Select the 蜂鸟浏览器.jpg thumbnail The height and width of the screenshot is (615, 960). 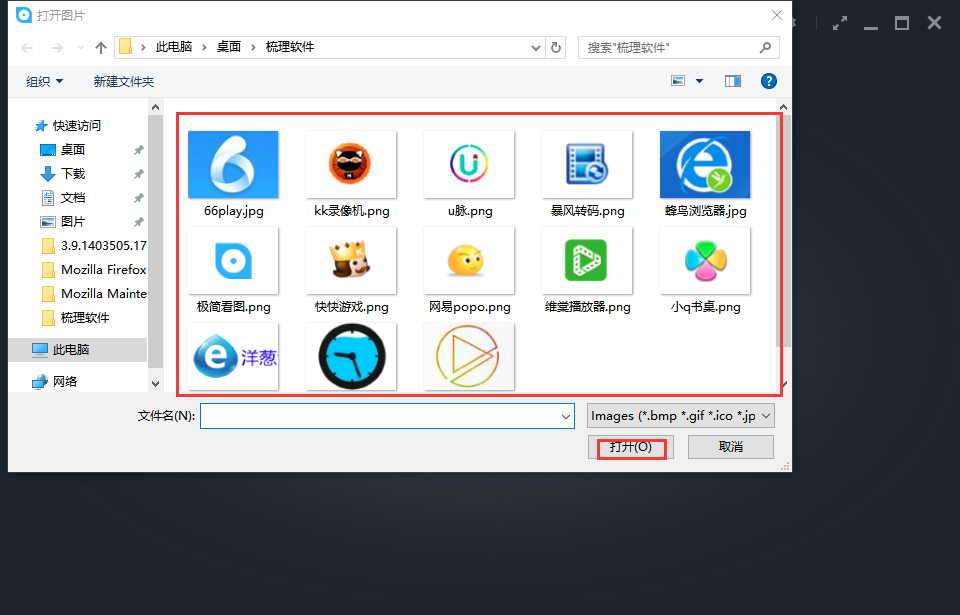click(x=705, y=164)
